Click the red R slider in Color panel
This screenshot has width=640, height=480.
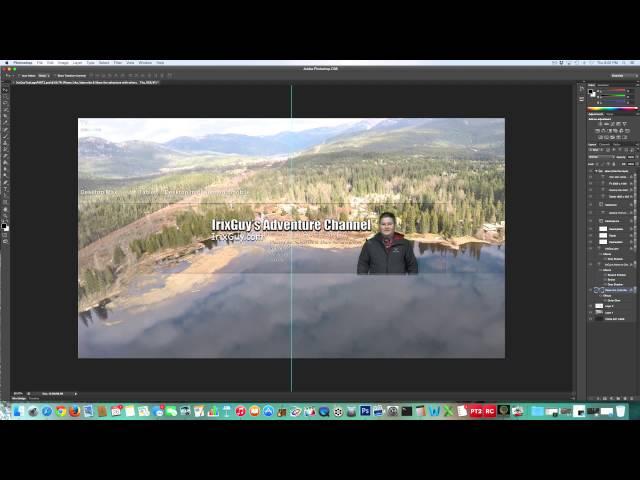(612, 91)
